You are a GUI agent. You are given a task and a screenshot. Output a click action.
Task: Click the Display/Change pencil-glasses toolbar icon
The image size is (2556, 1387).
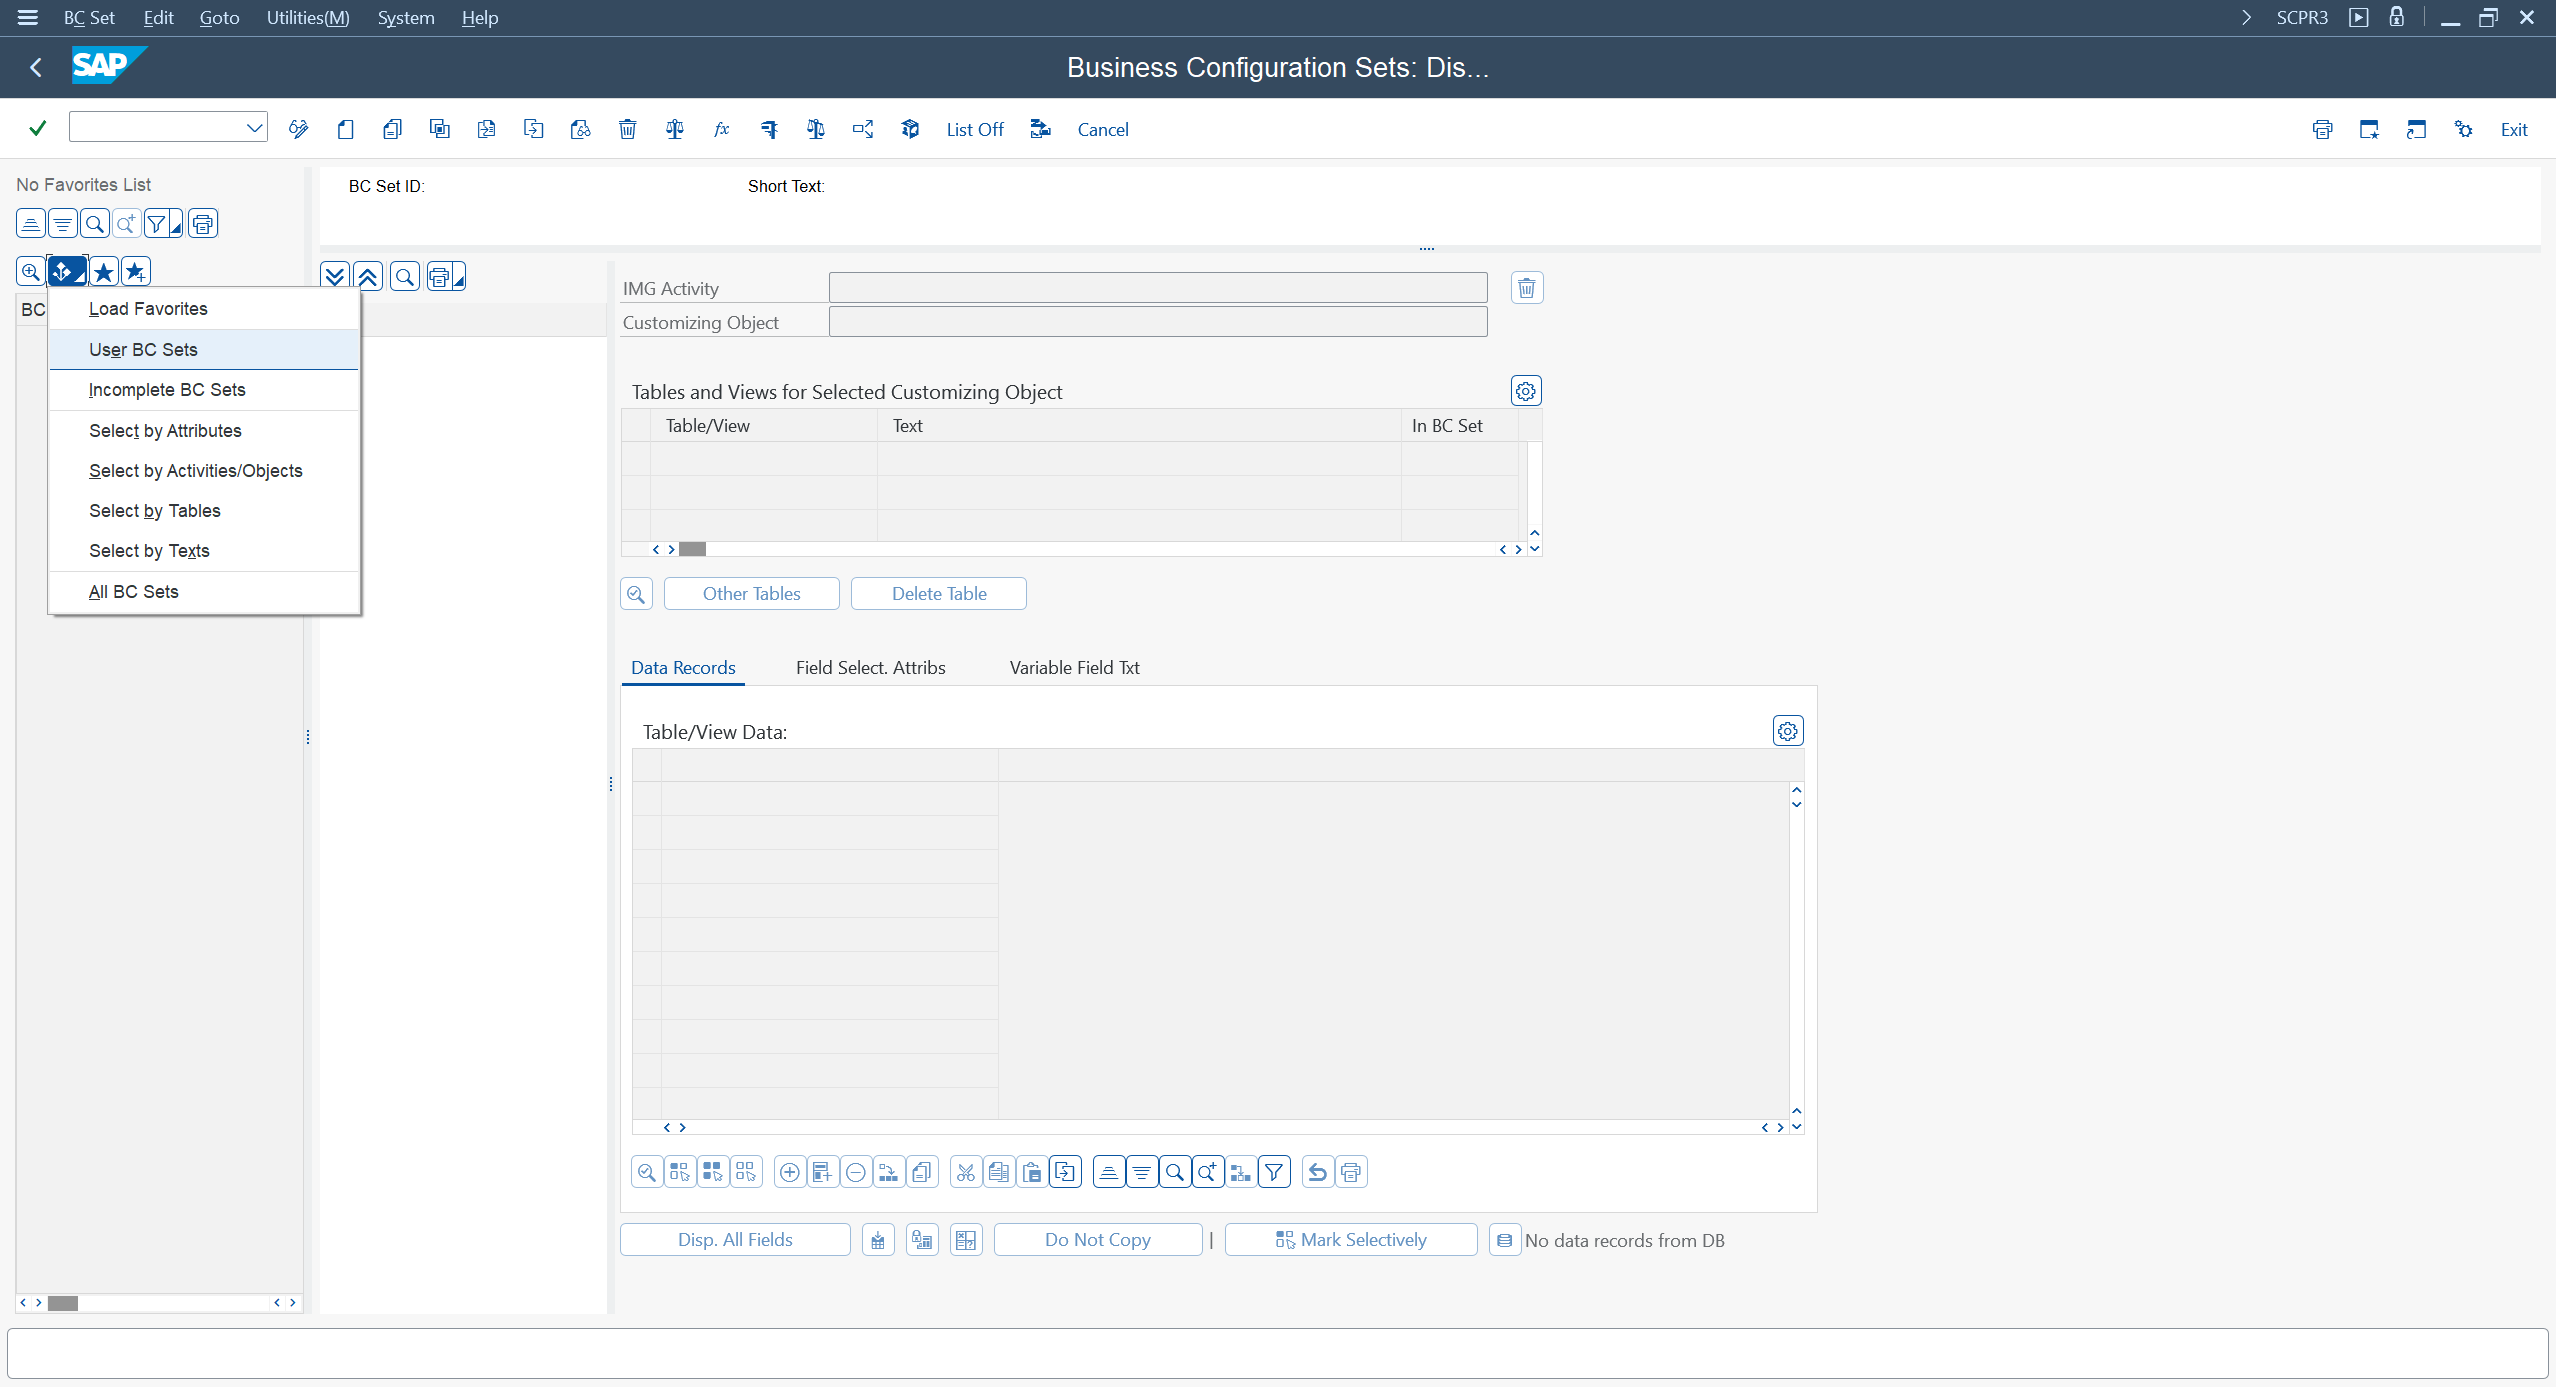point(298,129)
